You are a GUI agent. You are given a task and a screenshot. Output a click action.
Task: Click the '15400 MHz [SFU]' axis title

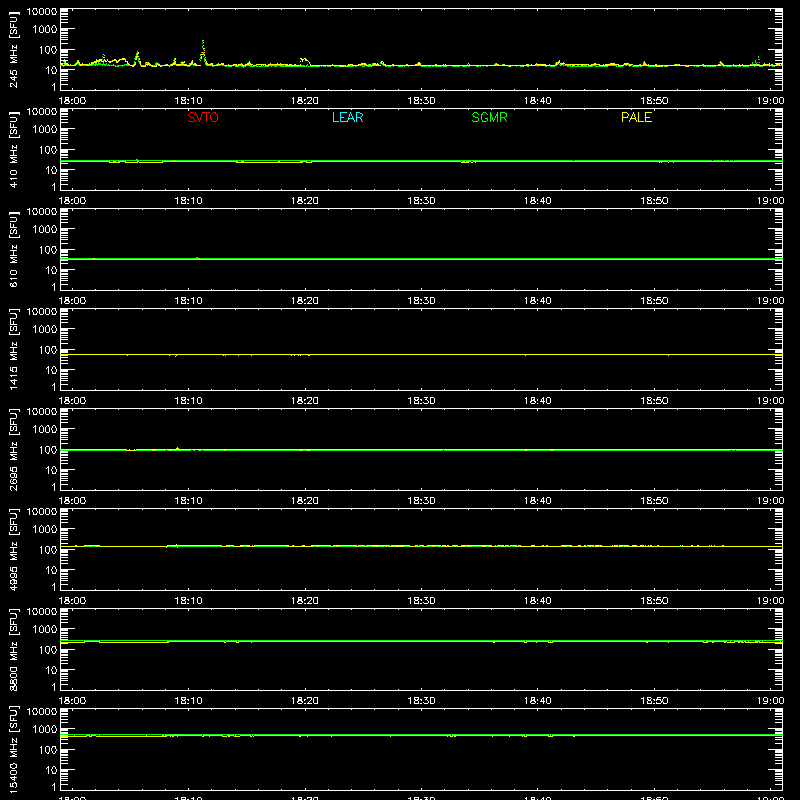click(x=13, y=749)
